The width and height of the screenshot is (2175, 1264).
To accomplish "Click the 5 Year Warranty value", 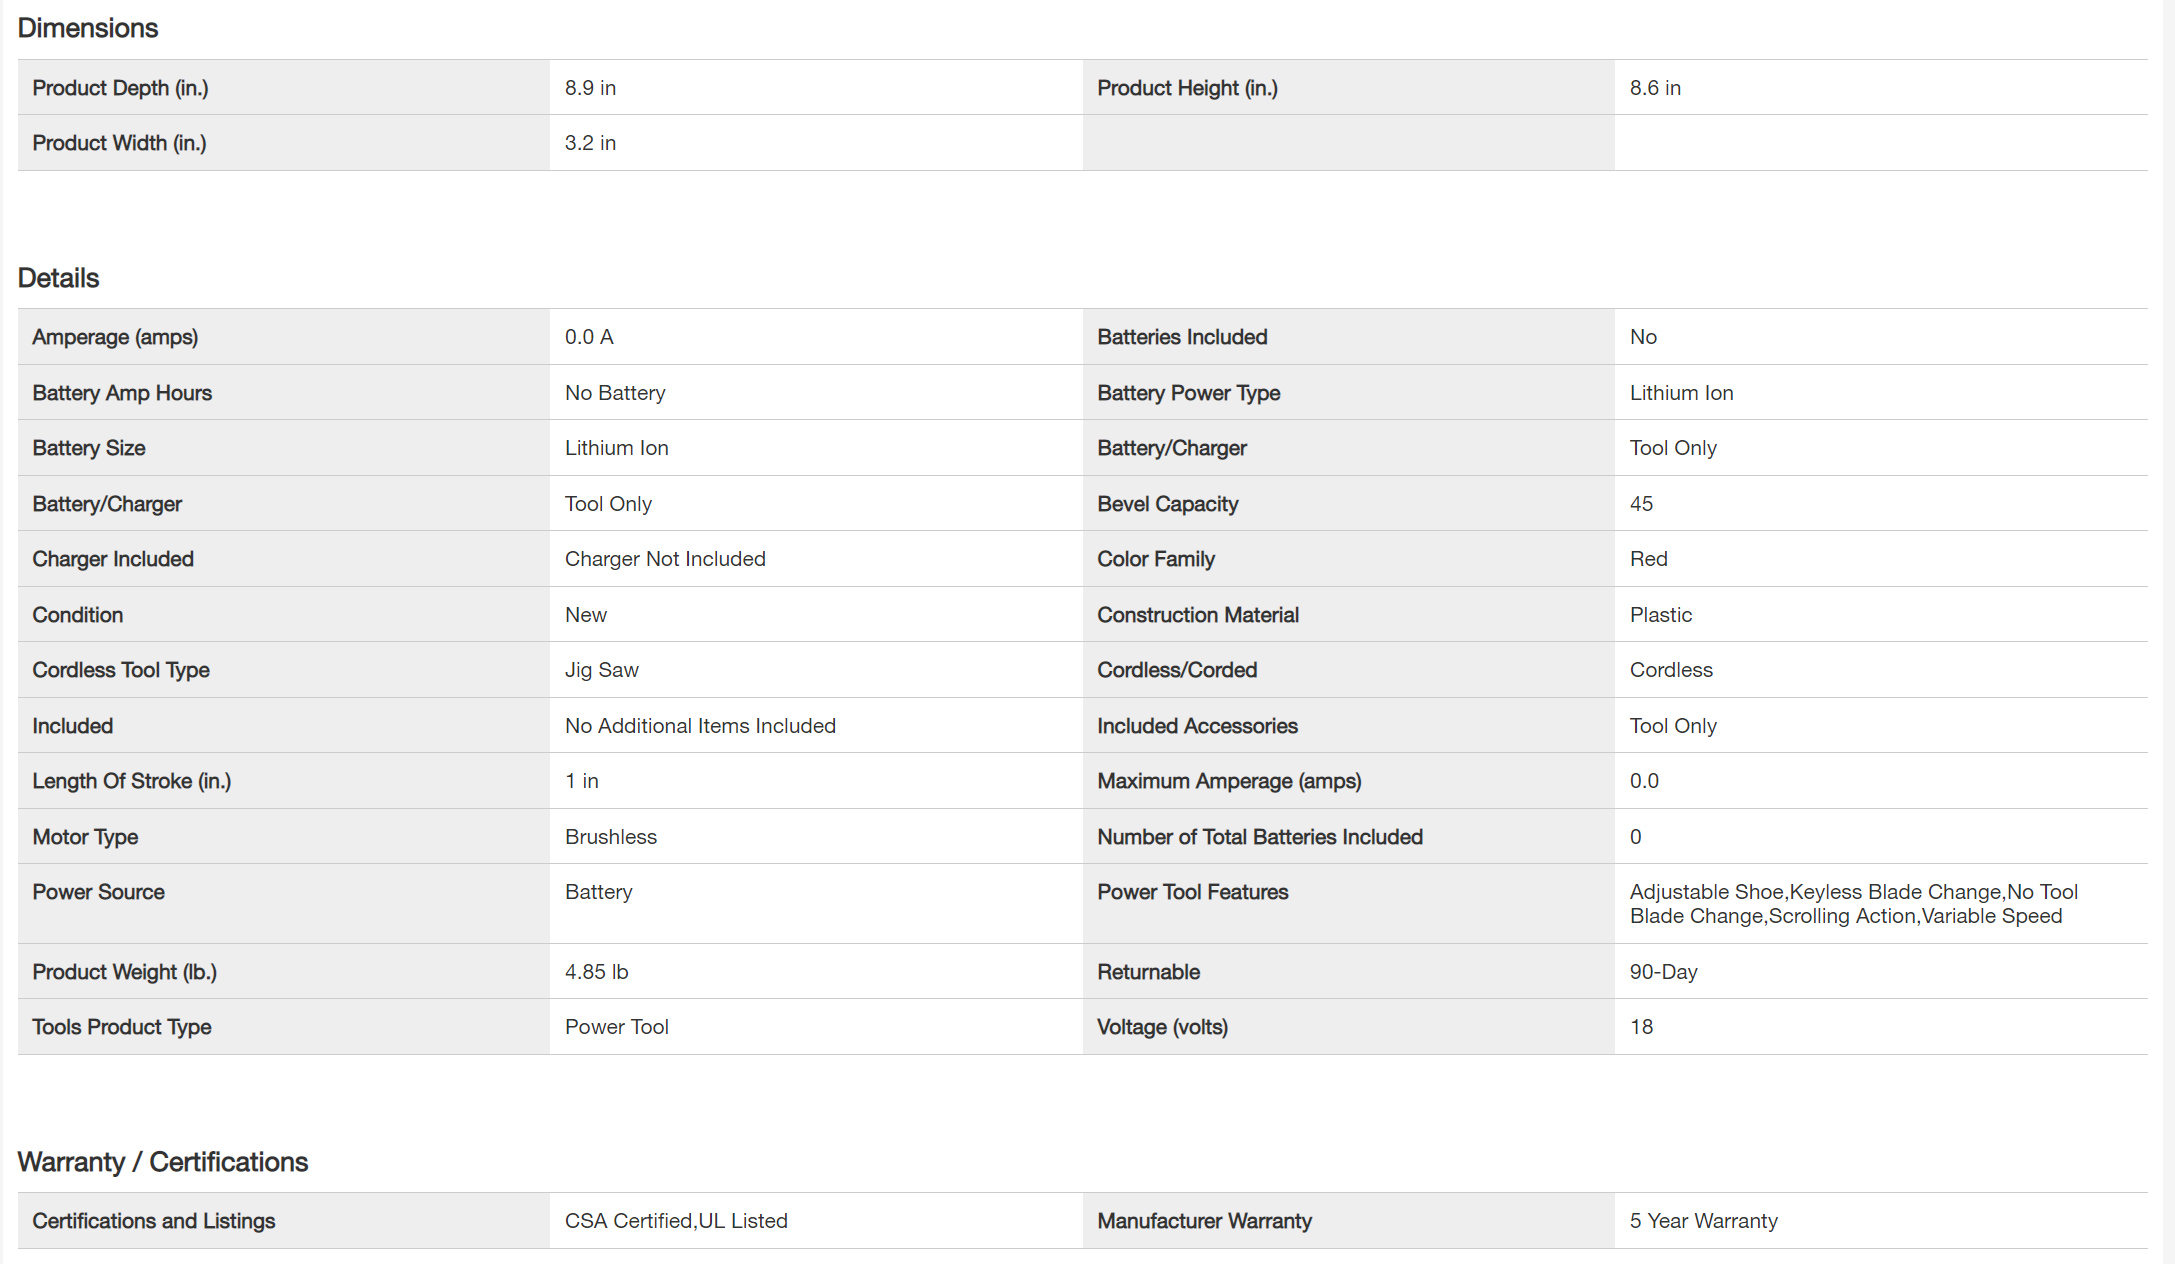I will click(1703, 1221).
